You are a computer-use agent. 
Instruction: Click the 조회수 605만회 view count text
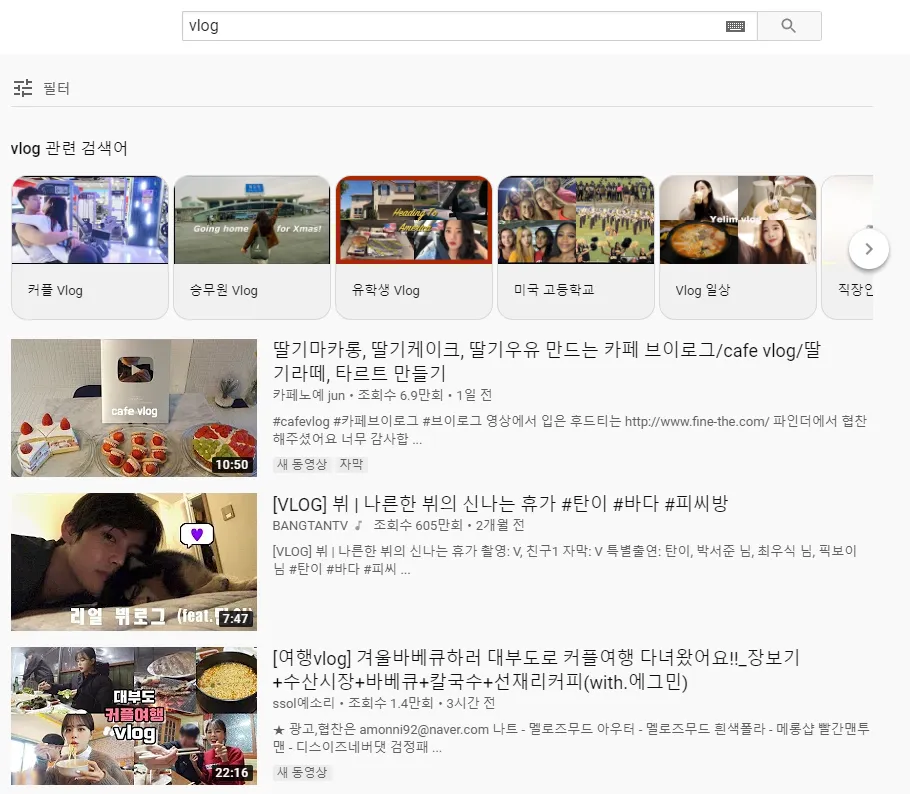click(418, 525)
